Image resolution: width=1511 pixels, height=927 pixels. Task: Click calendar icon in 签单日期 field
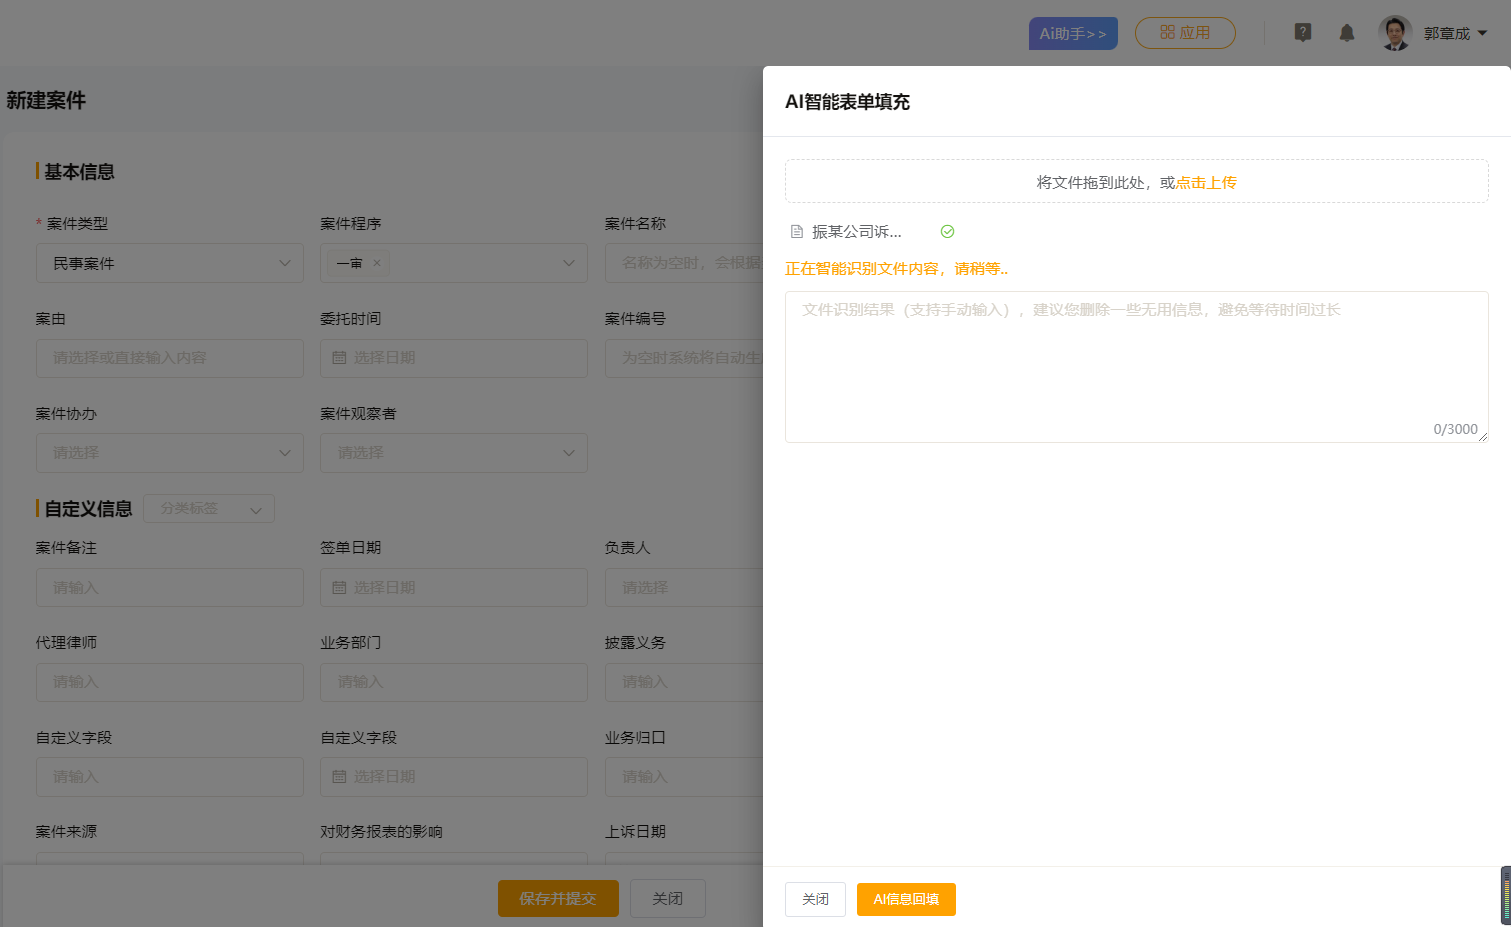[339, 588]
